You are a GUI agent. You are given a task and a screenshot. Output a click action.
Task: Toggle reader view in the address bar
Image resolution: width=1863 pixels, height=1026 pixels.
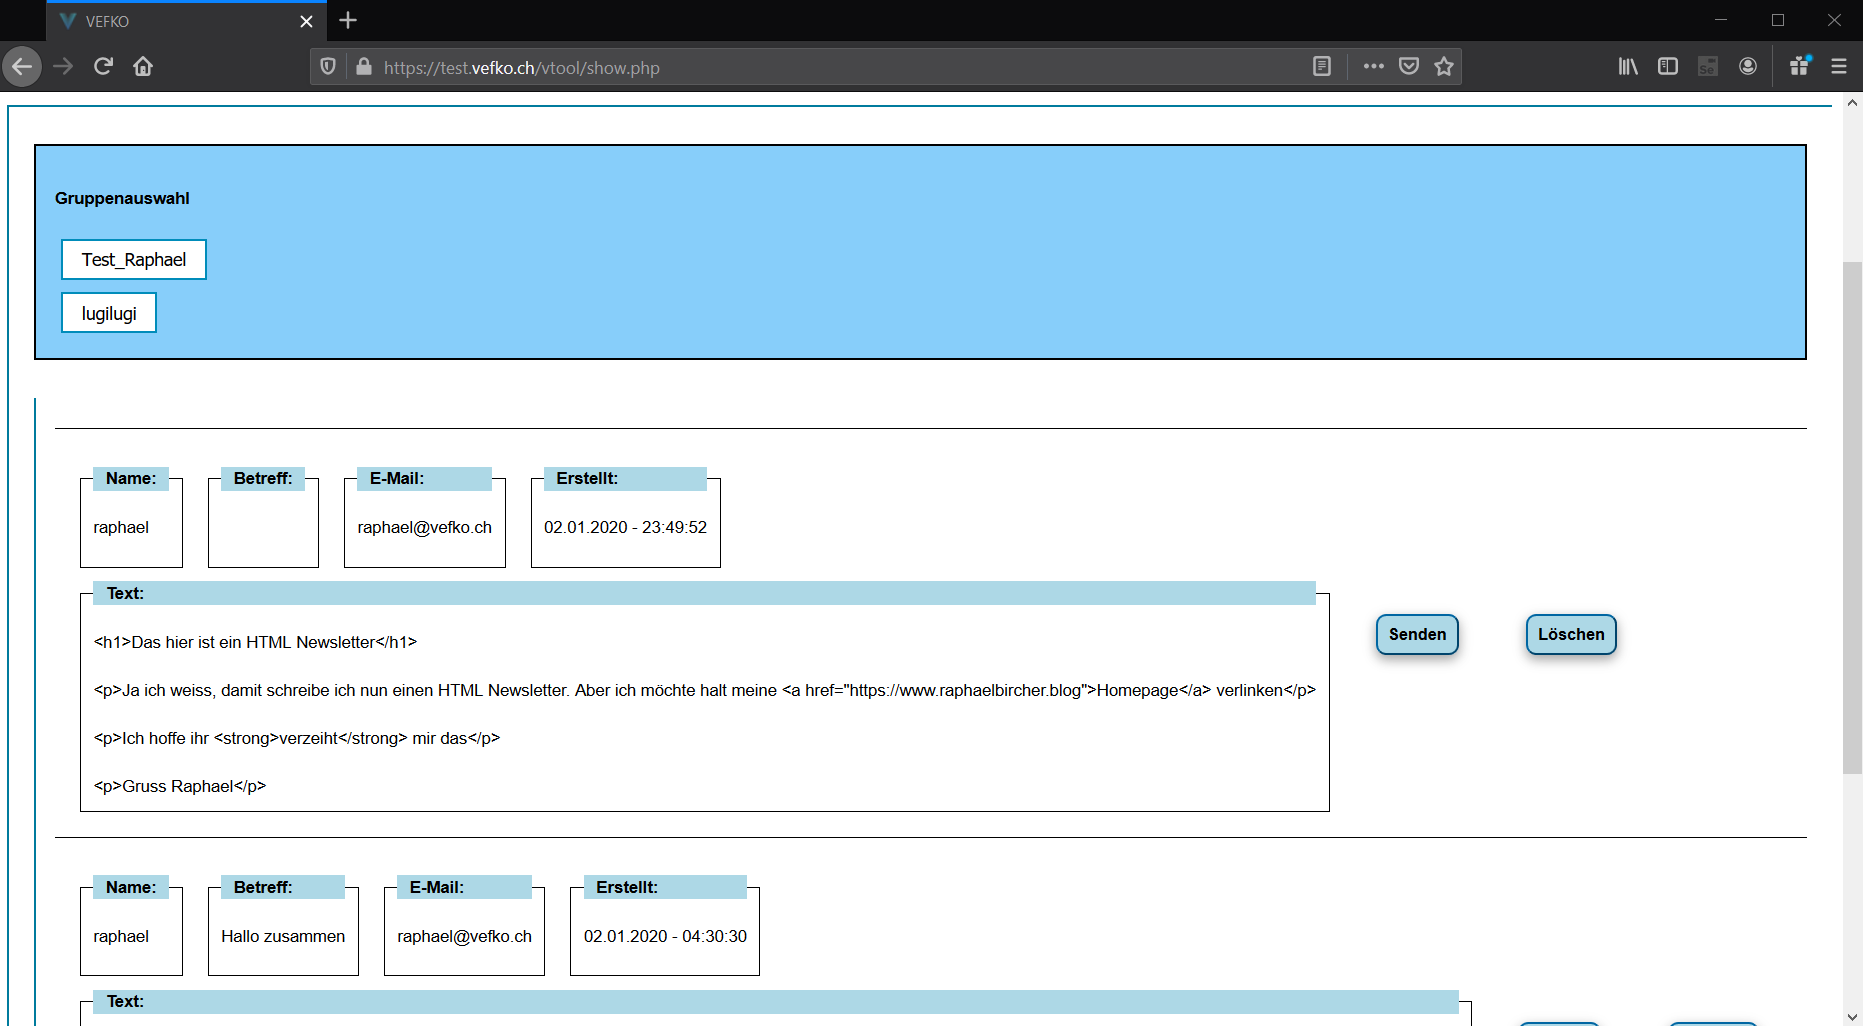click(1321, 67)
